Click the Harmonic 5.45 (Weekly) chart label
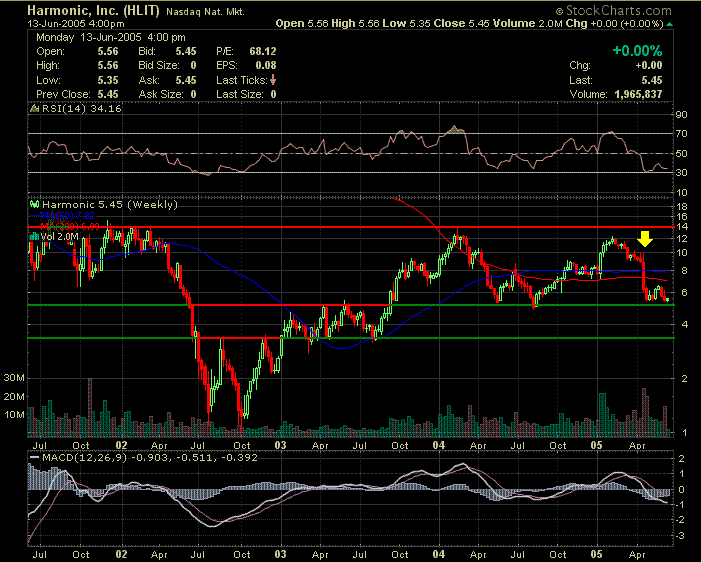The width and height of the screenshot is (701, 562). coord(110,205)
